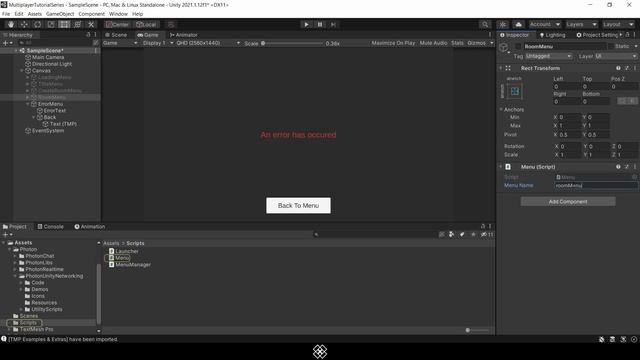The height and width of the screenshot is (360, 640).
Task: Open the Display 1 dropdown
Action: pyautogui.click(x=157, y=43)
